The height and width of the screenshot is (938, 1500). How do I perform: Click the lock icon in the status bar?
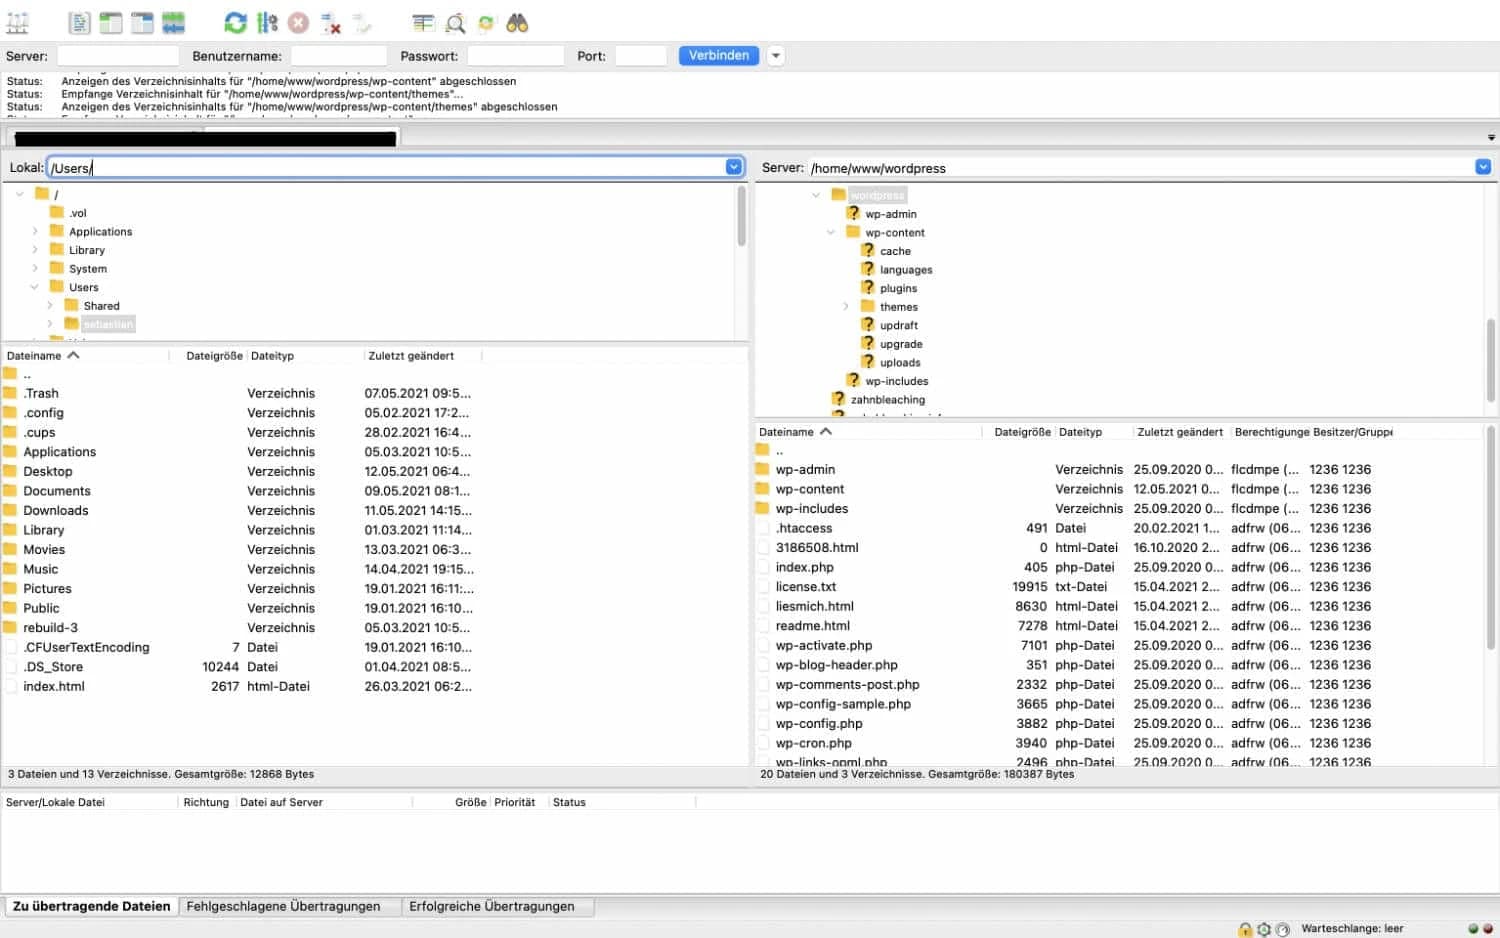(x=1245, y=929)
